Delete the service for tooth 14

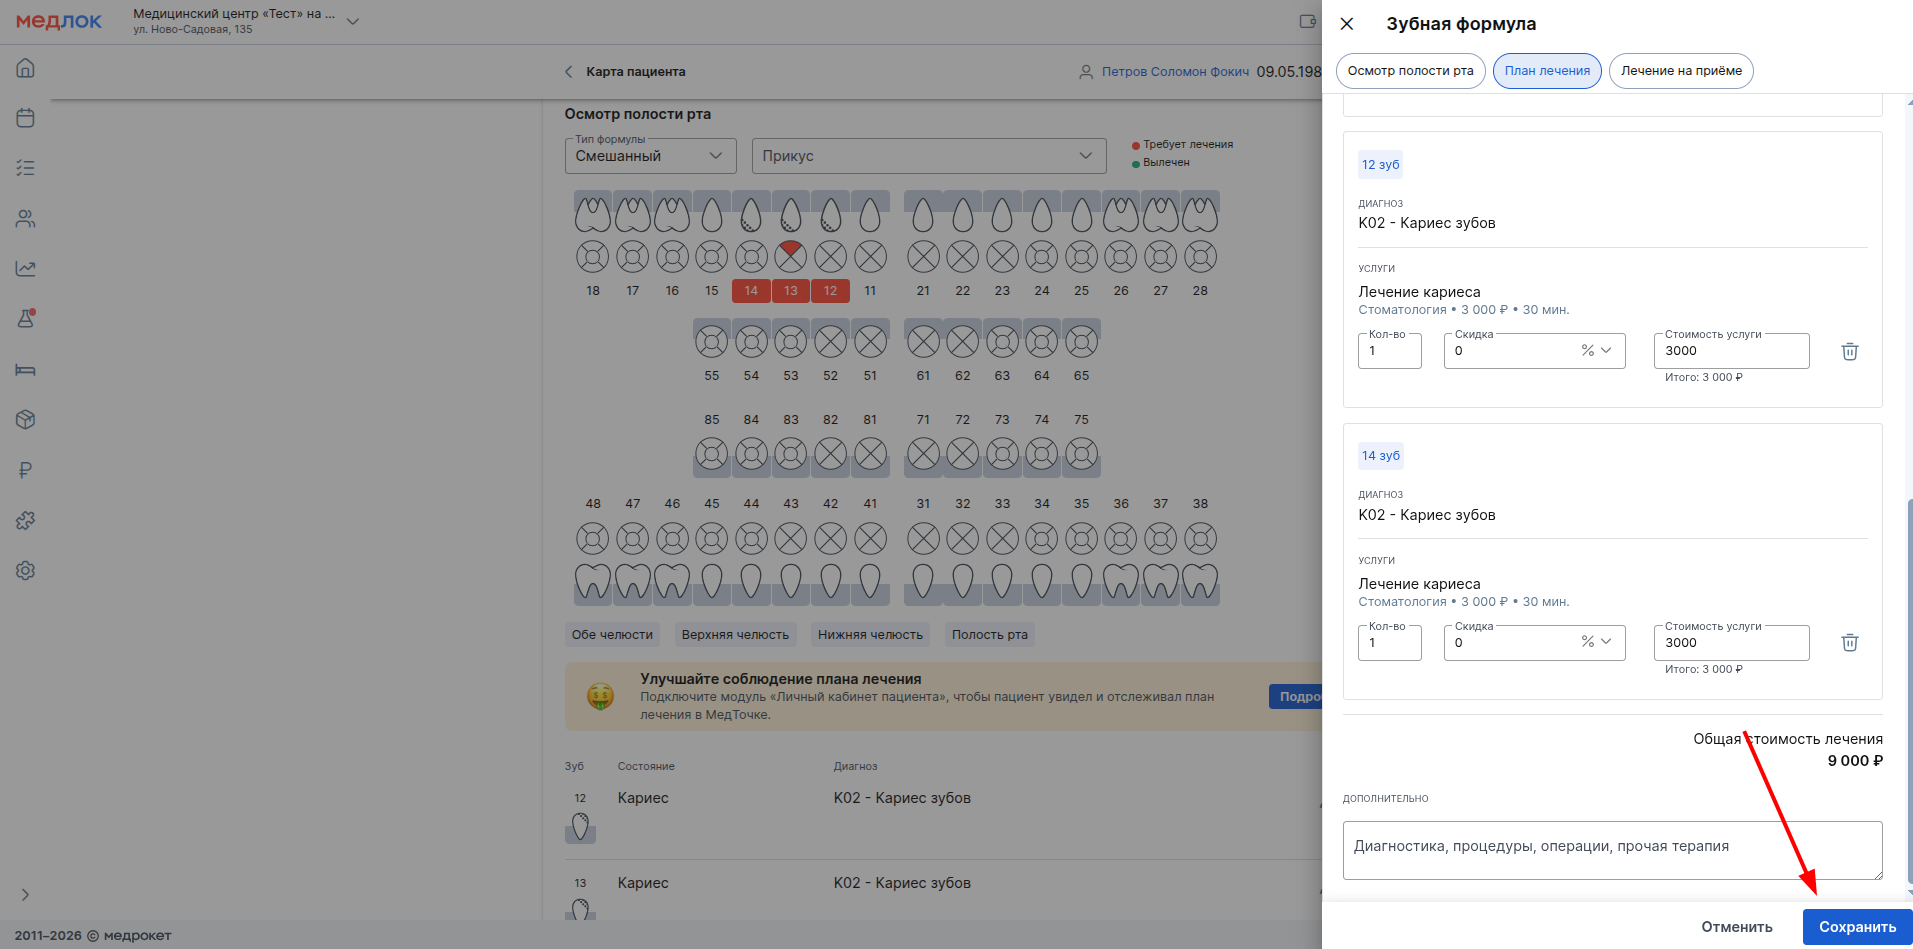point(1849,642)
